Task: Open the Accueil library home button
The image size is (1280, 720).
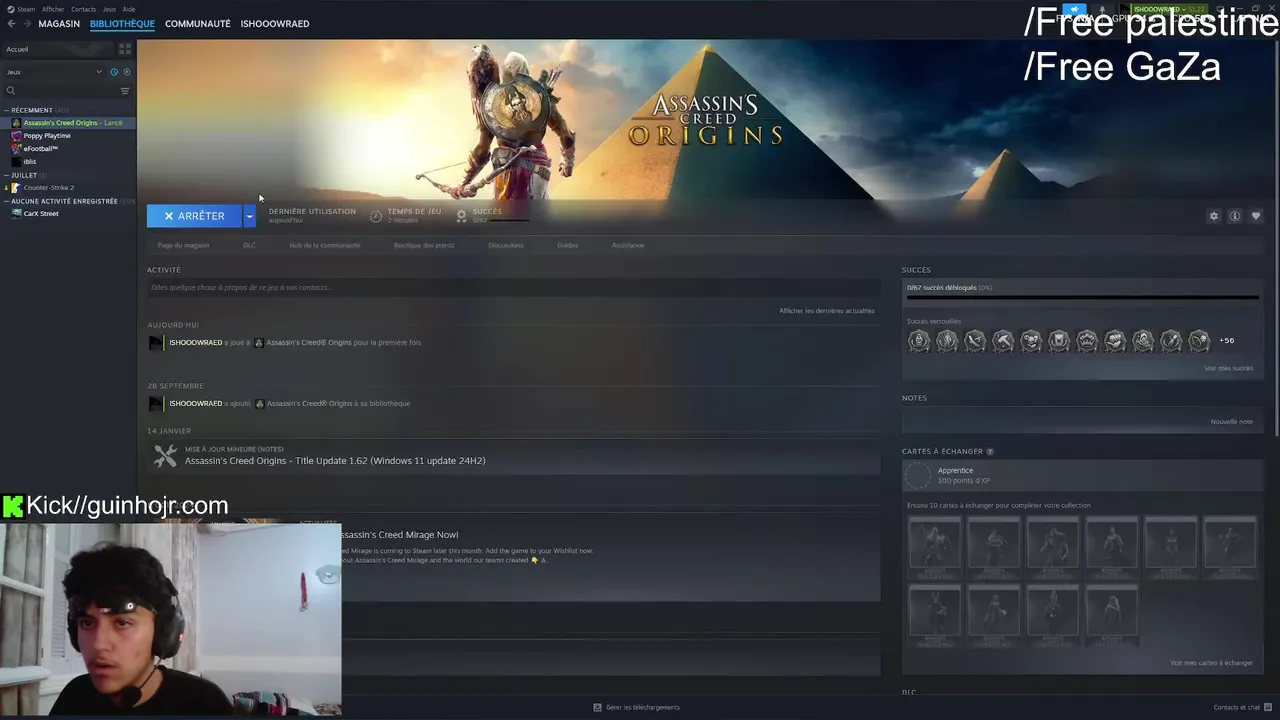Action: point(58,49)
